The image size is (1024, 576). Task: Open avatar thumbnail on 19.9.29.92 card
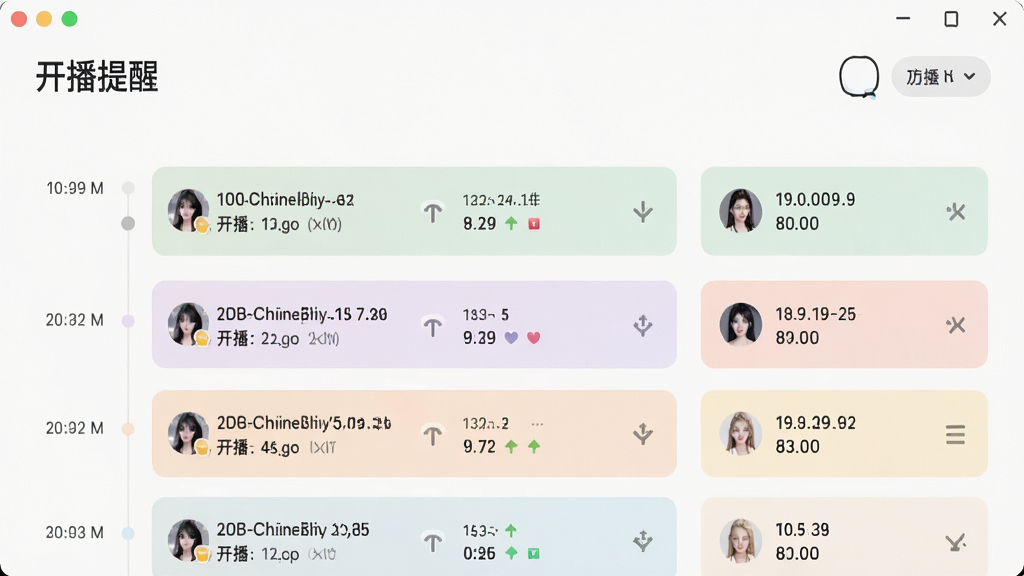(741, 434)
